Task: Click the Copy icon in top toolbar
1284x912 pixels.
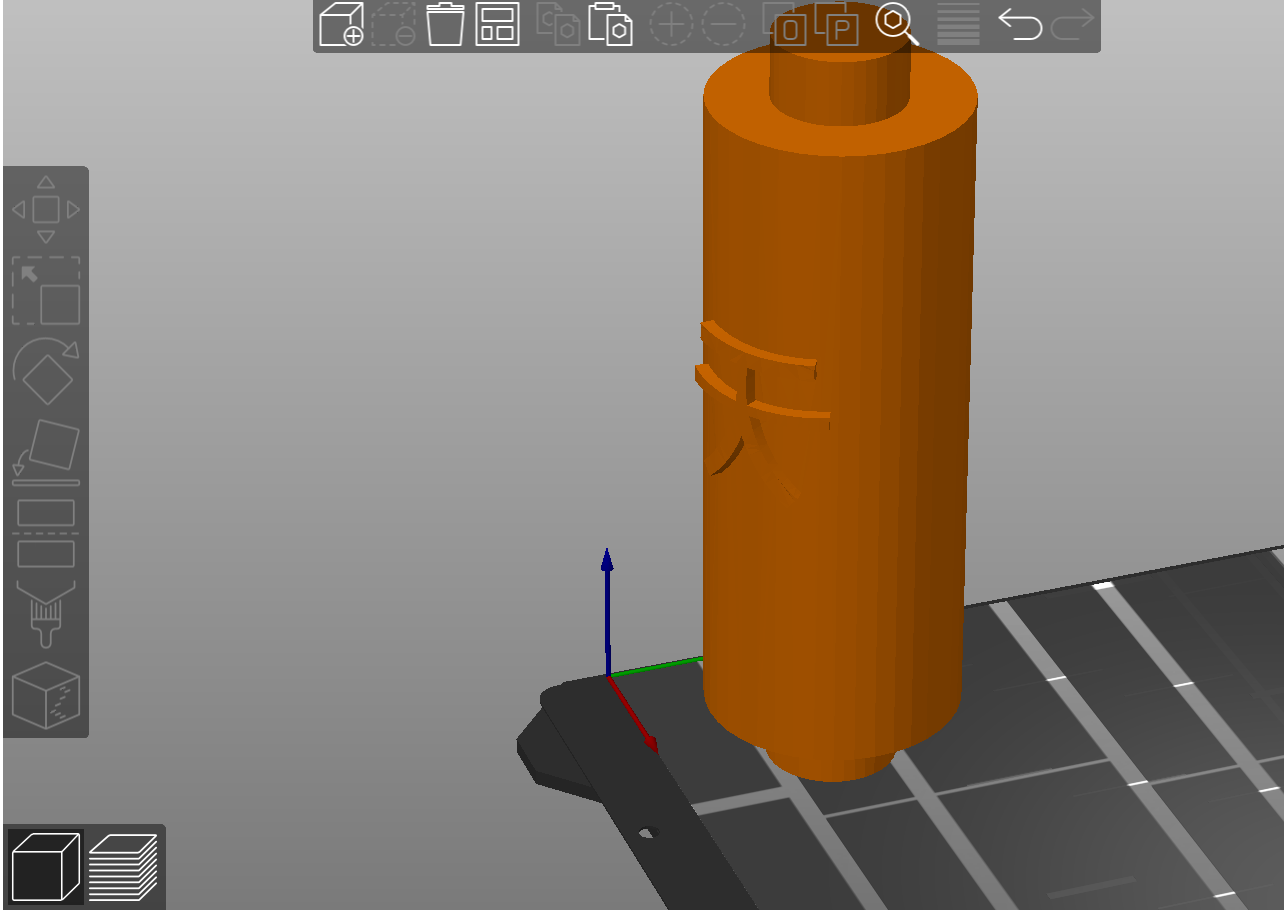Action: (558, 24)
